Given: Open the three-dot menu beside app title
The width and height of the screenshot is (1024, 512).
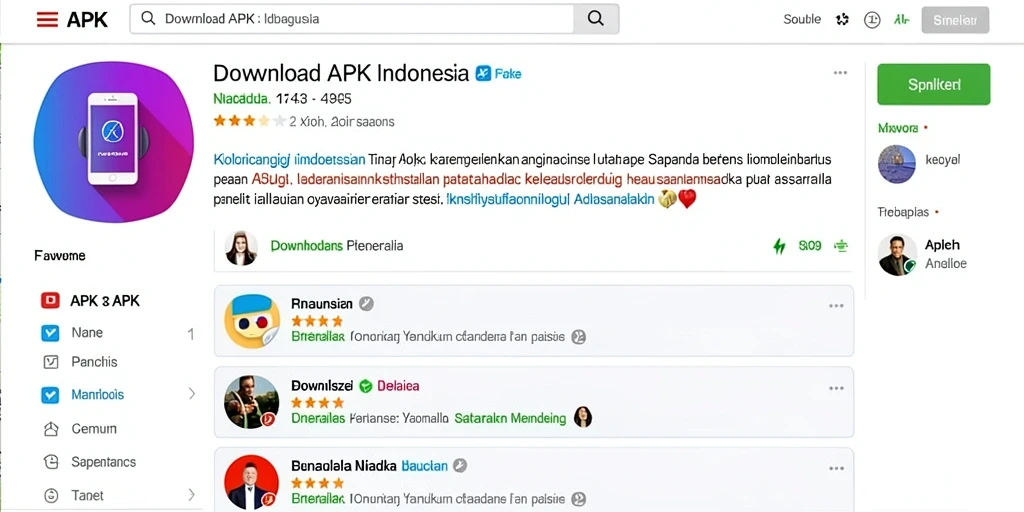Looking at the screenshot, I should pyautogui.click(x=840, y=72).
